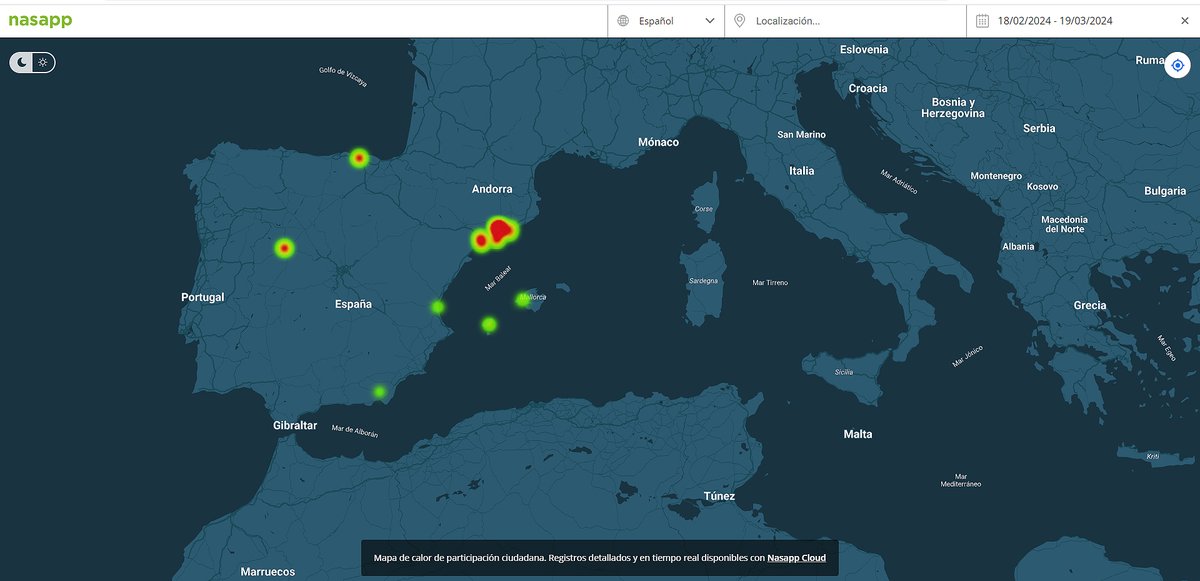
Task: Click the nasapp logo
Action: [40, 20]
